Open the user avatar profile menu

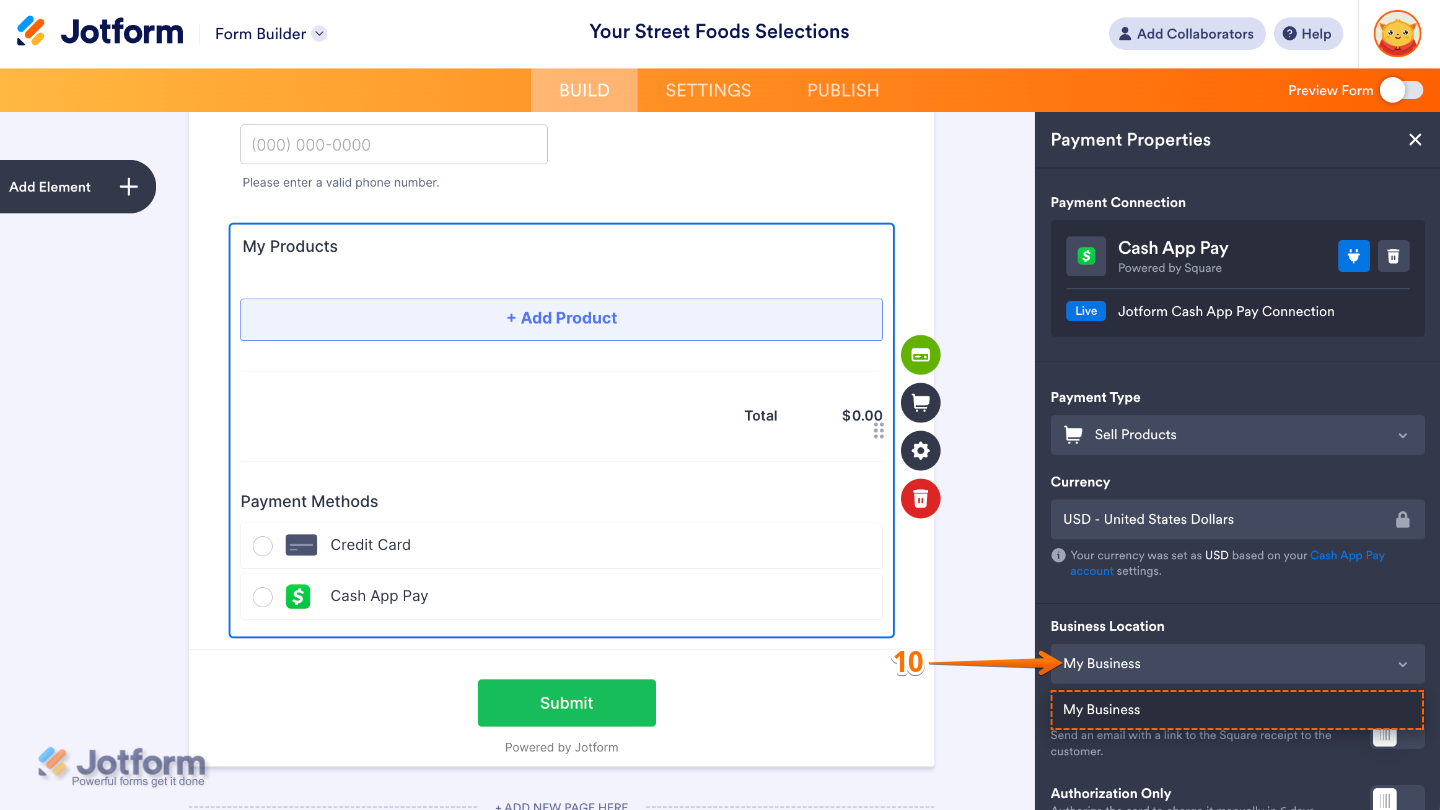1397,34
